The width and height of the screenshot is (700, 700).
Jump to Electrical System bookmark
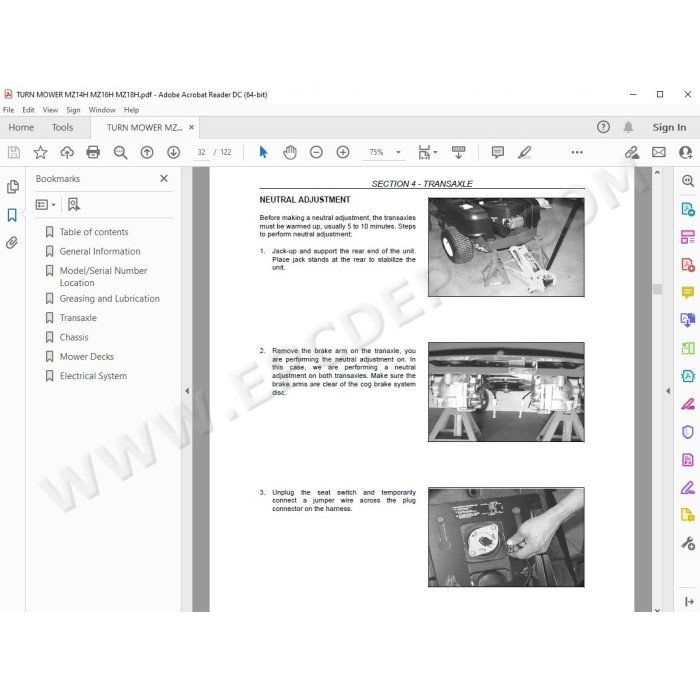point(93,376)
